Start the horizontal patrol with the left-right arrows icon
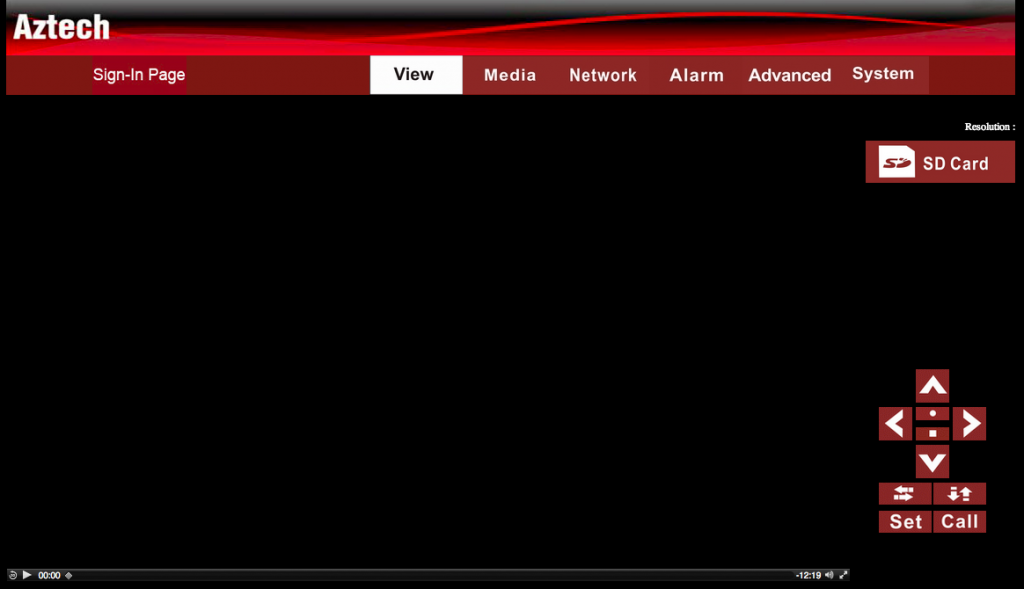1024x589 pixels. (x=905, y=493)
